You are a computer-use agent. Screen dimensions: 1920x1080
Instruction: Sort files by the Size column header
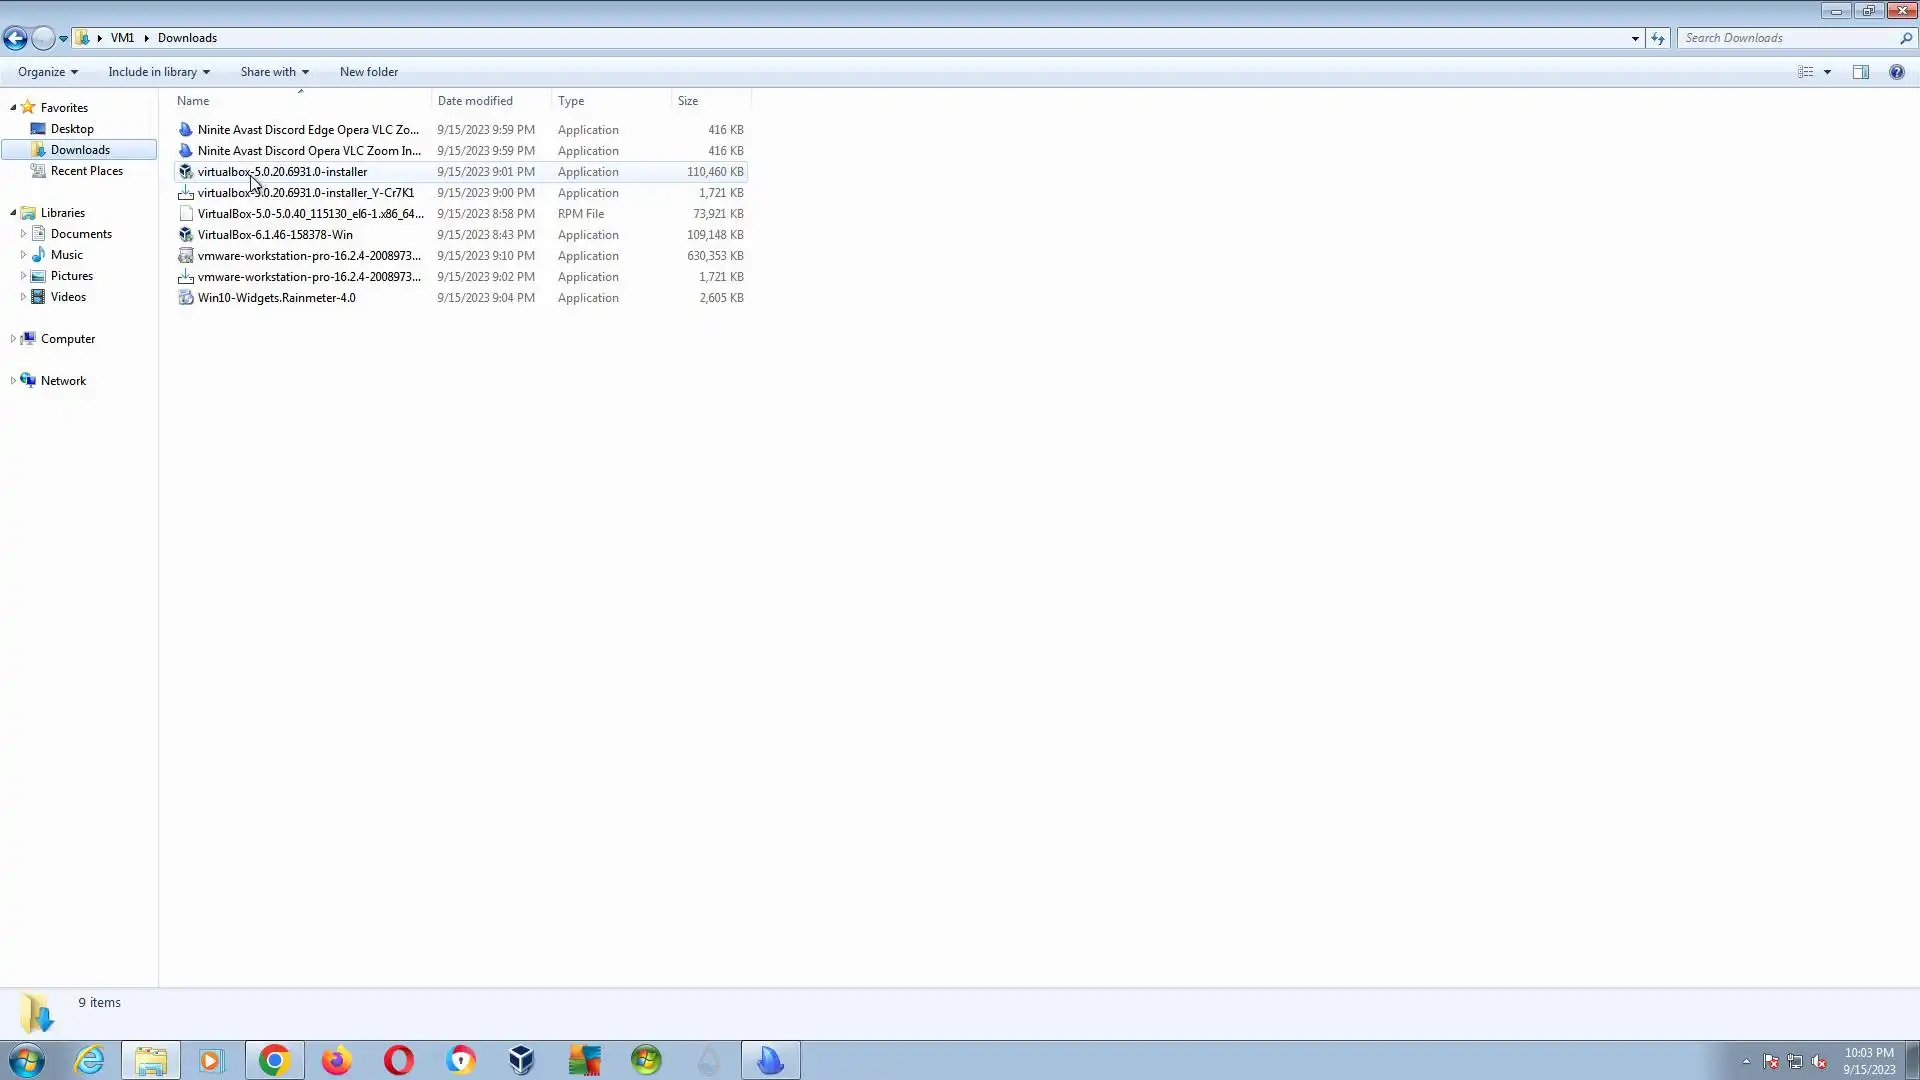(x=688, y=101)
